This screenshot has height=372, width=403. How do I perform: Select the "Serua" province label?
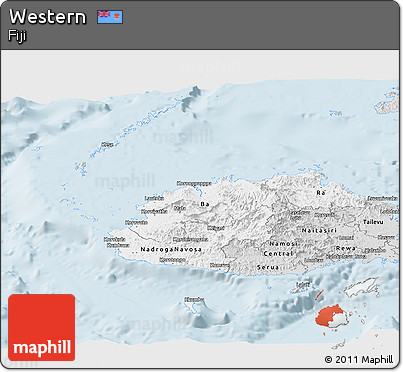[x=268, y=267]
